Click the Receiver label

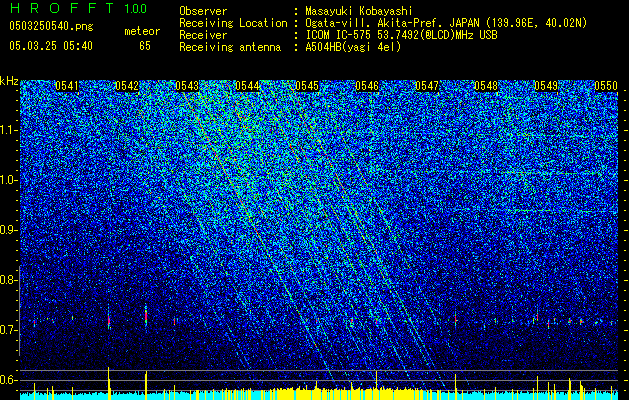(203, 35)
